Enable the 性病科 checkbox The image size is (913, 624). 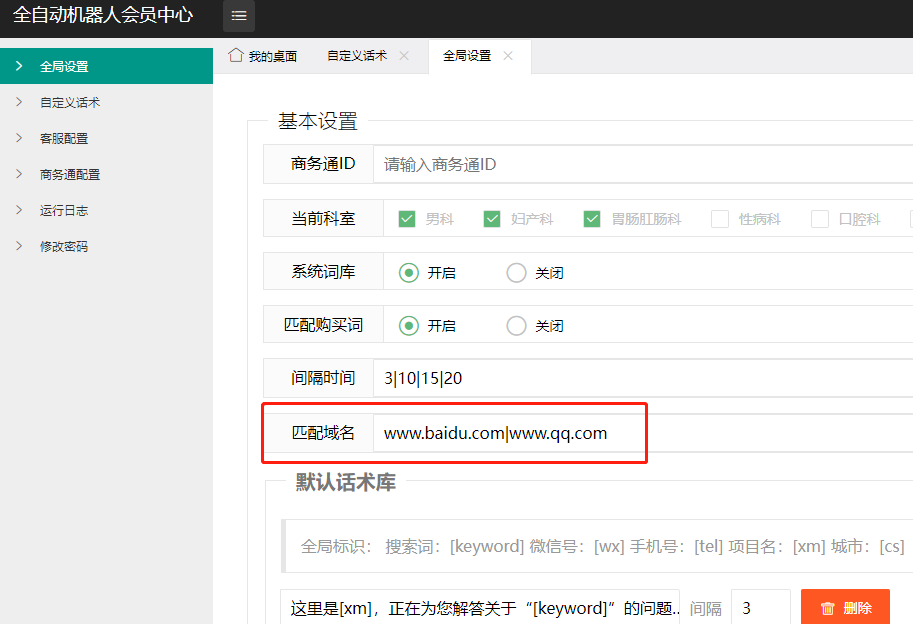(720, 219)
